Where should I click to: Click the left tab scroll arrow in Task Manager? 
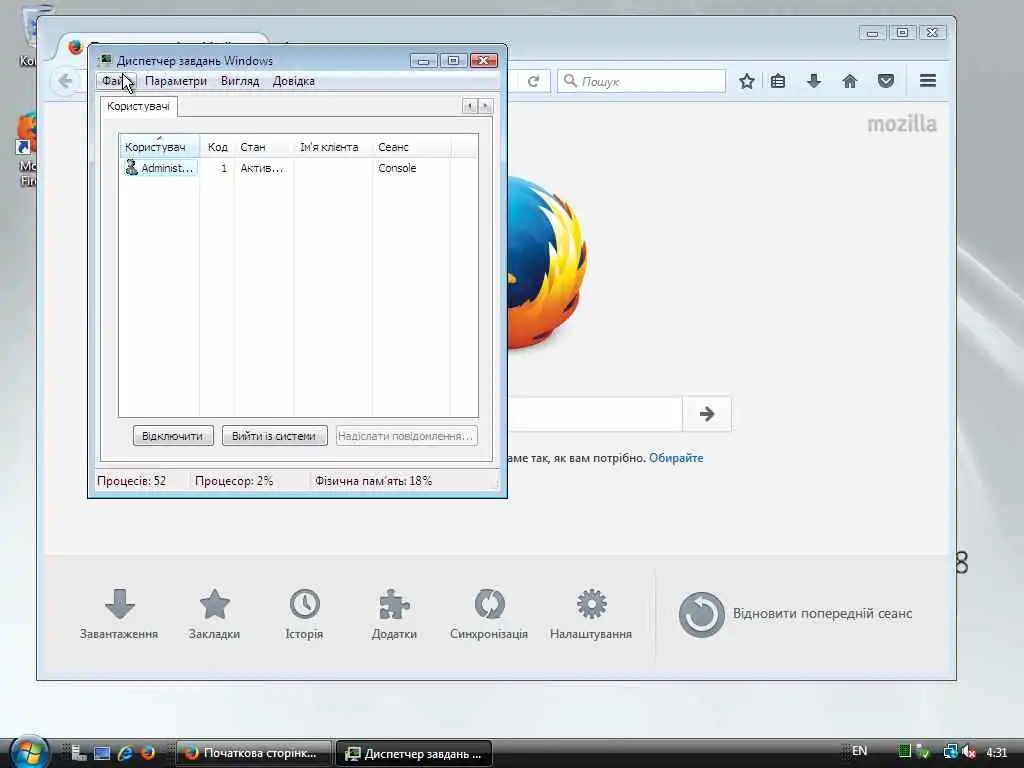469,106
